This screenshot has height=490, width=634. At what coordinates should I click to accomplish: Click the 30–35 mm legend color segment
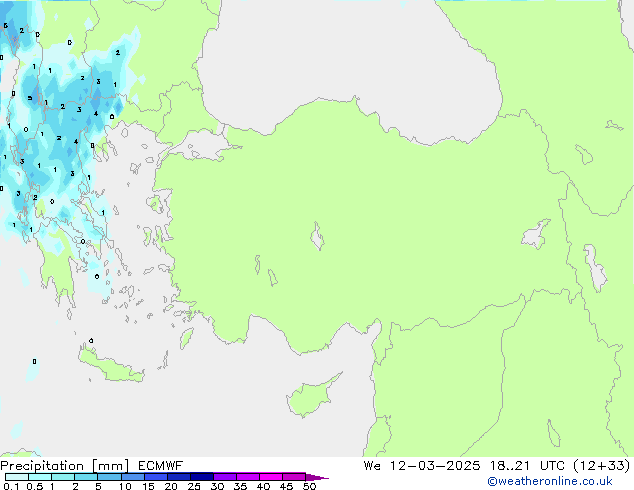pyautogui.click(x=224, y=477)
